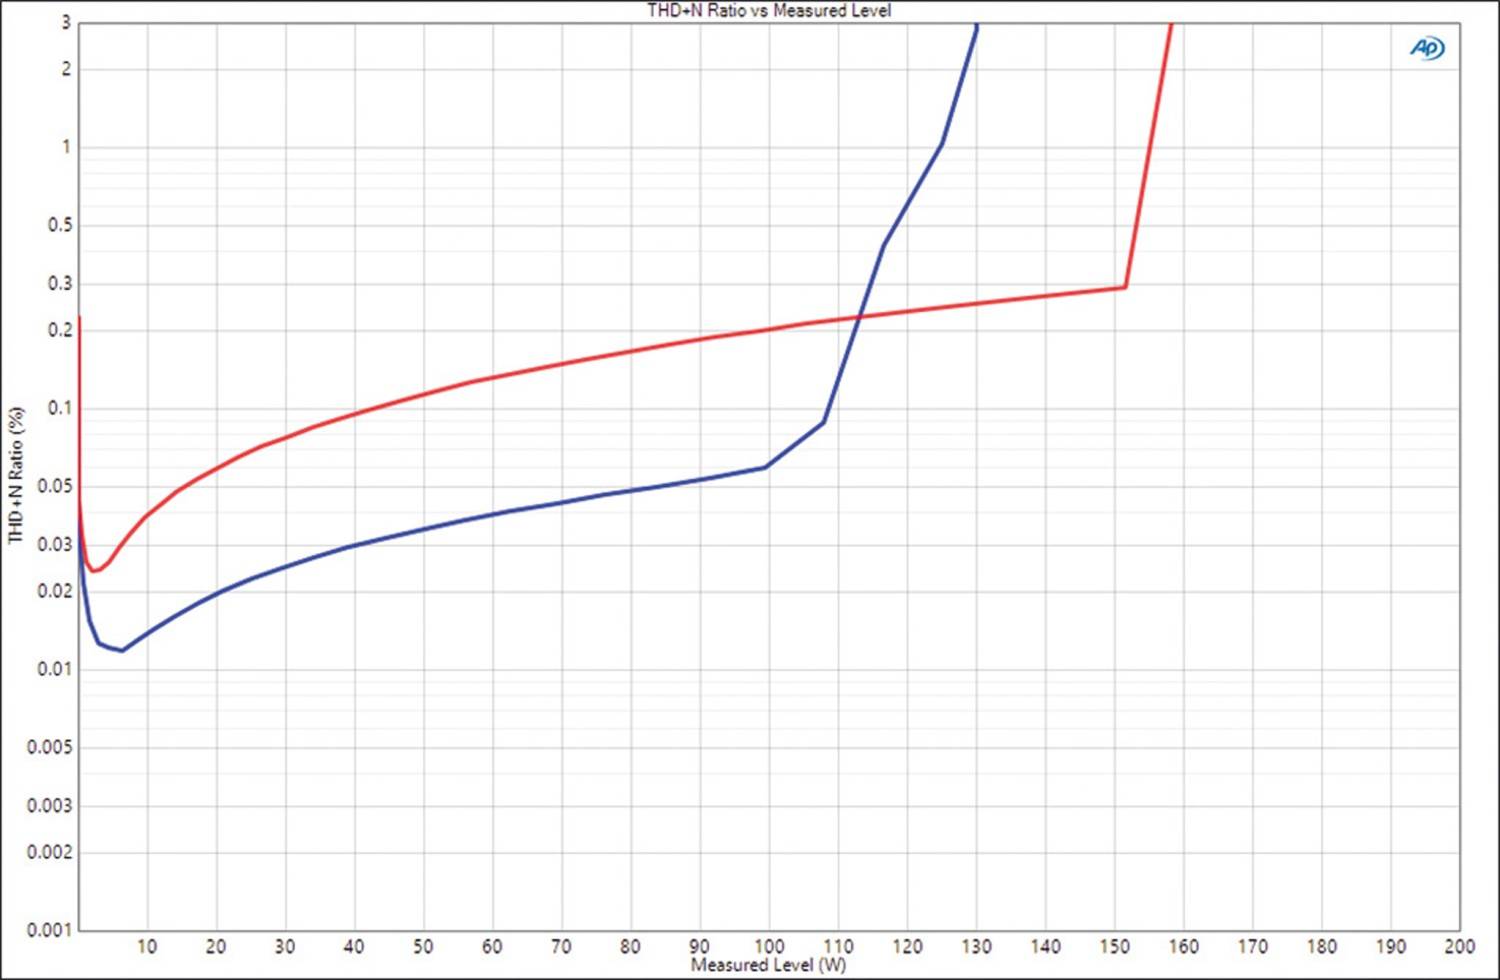Image resolution: width=1500 pixels, height=980 pixels.
Task: Select the 'THD+N Ratio (%)' vertical axis label
Action: tap(15, 475)
